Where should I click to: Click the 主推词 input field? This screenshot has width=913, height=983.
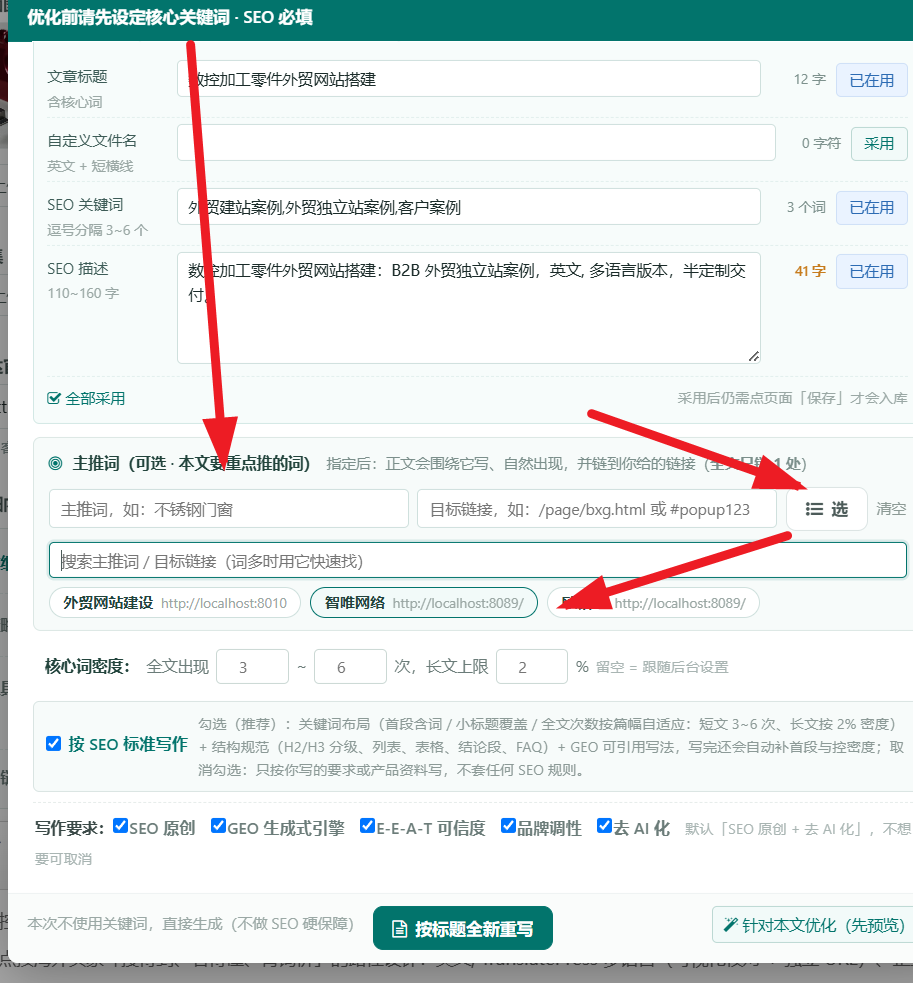click(x=229, y=509)
